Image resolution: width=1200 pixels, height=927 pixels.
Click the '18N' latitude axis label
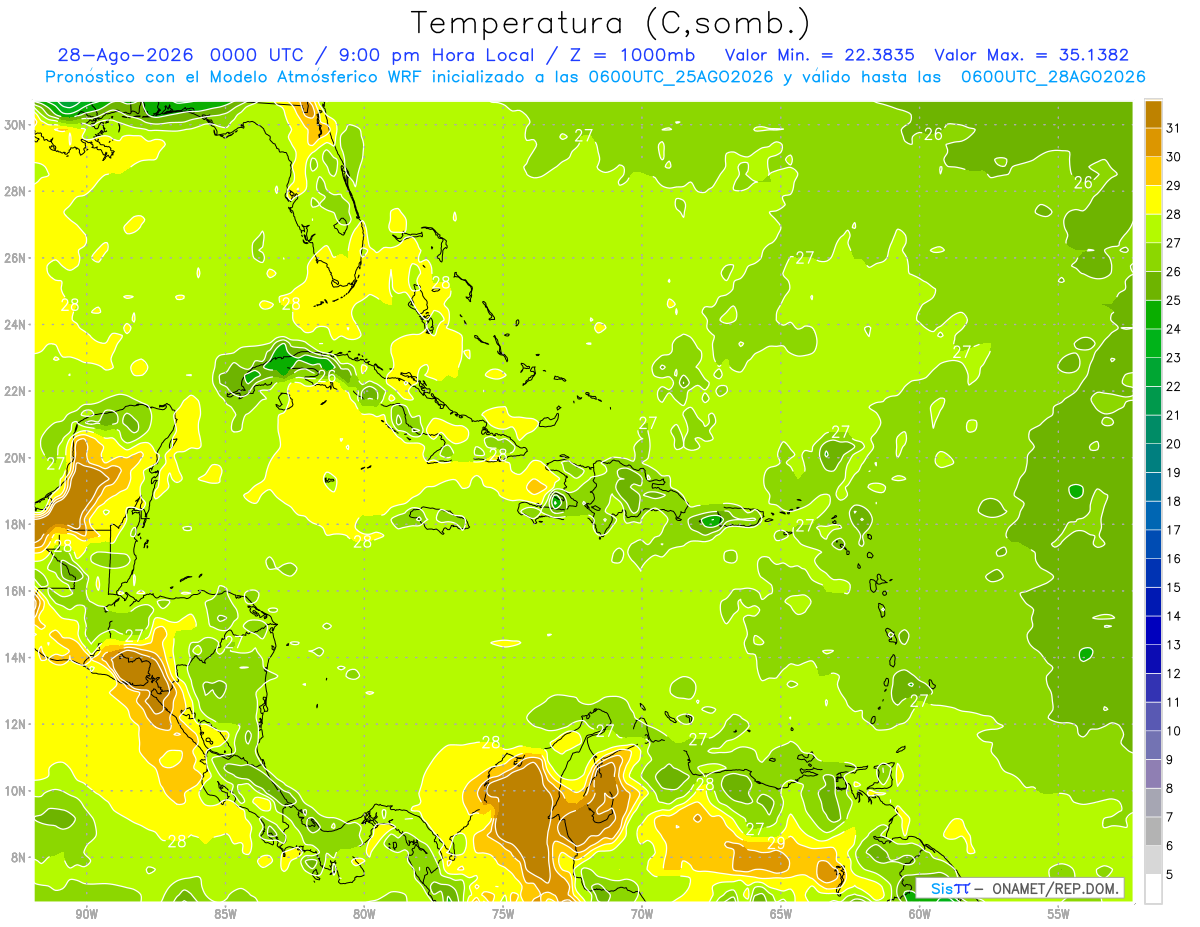coord(17,524)
